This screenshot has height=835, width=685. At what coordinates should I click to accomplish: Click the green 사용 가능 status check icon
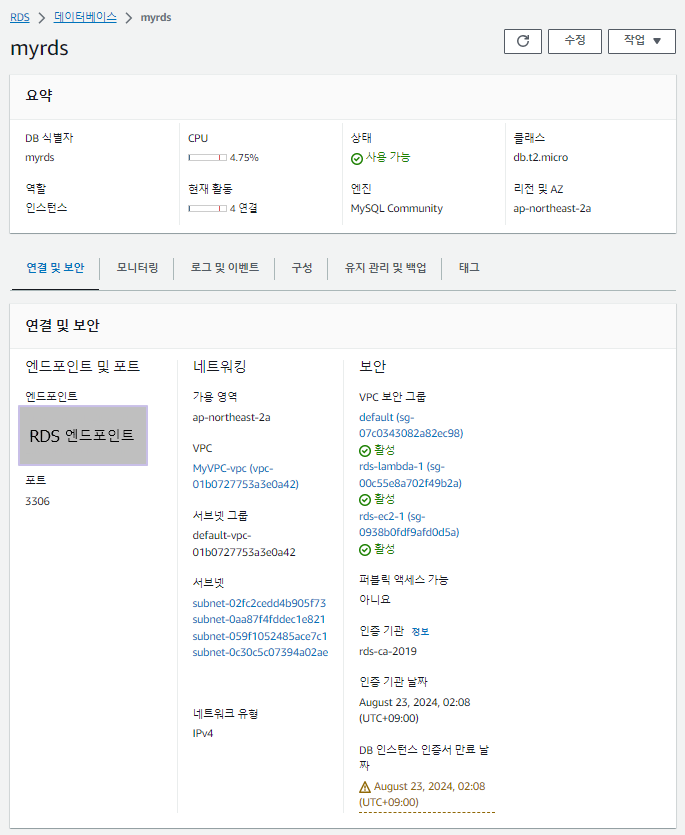click(356, 159)
